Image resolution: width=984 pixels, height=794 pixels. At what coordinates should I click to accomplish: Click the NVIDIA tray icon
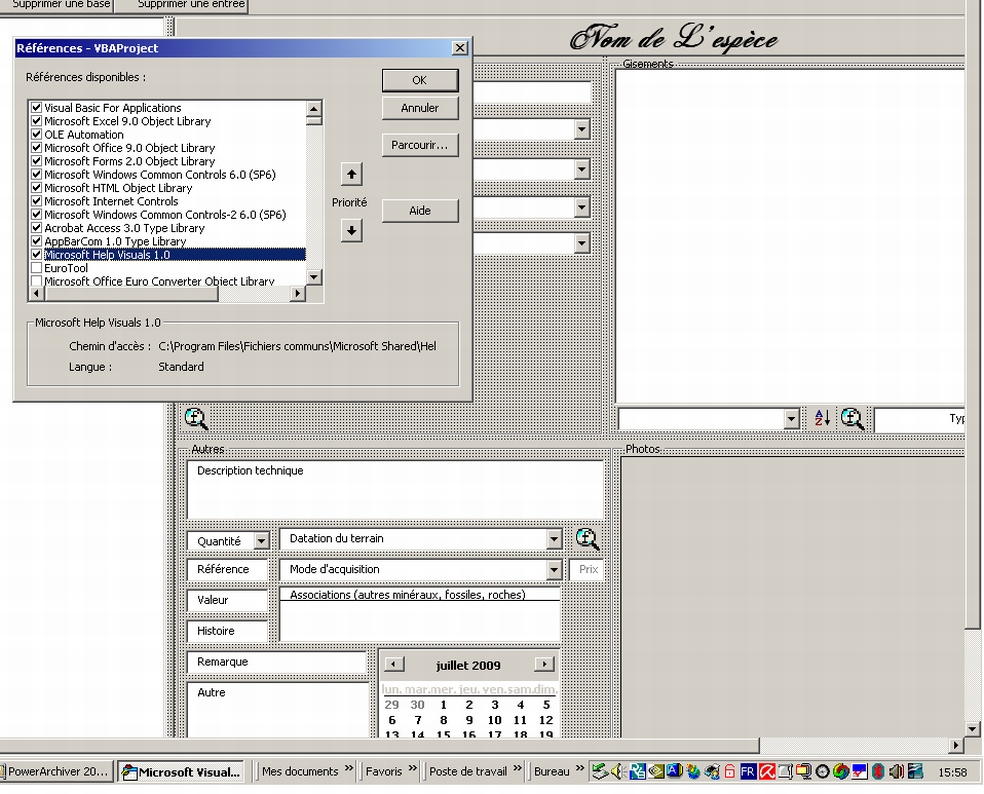coord(656,771)
